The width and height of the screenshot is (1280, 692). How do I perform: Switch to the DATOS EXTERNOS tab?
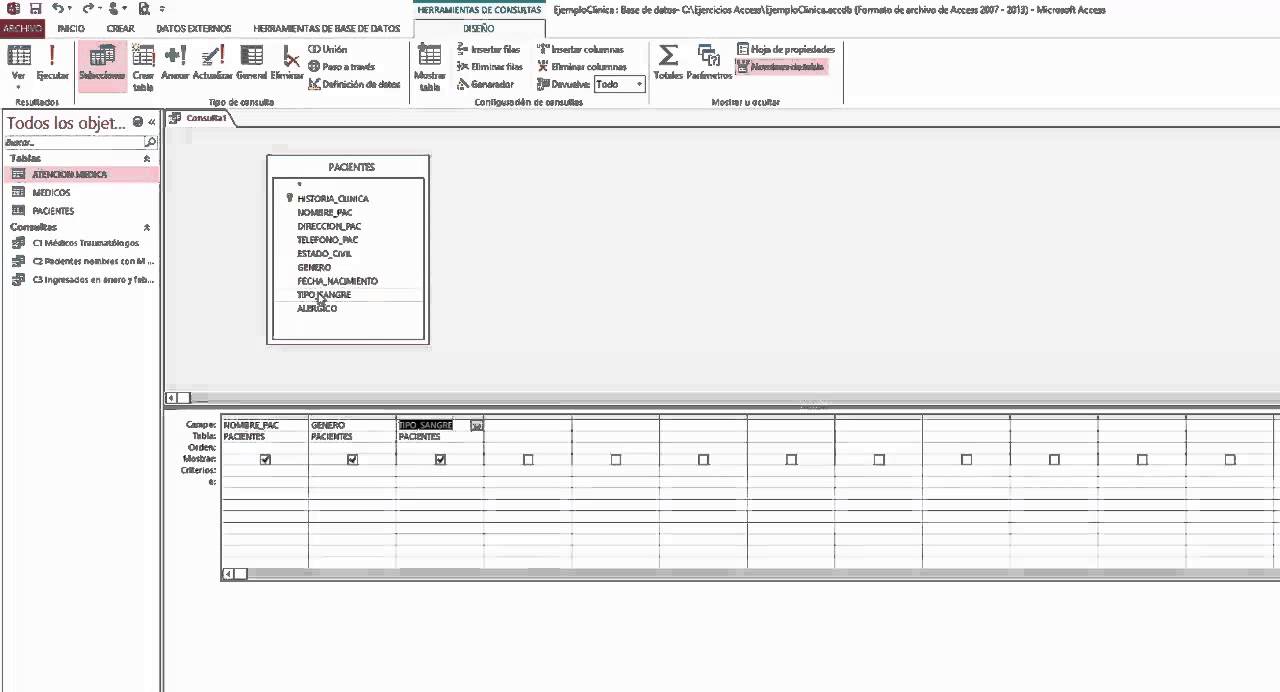[194, 29]
